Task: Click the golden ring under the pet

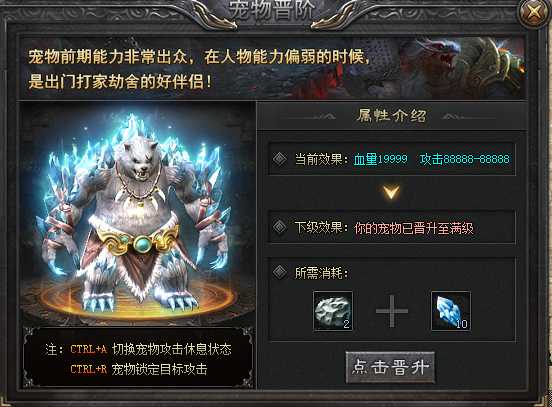Action: (137, 299)
